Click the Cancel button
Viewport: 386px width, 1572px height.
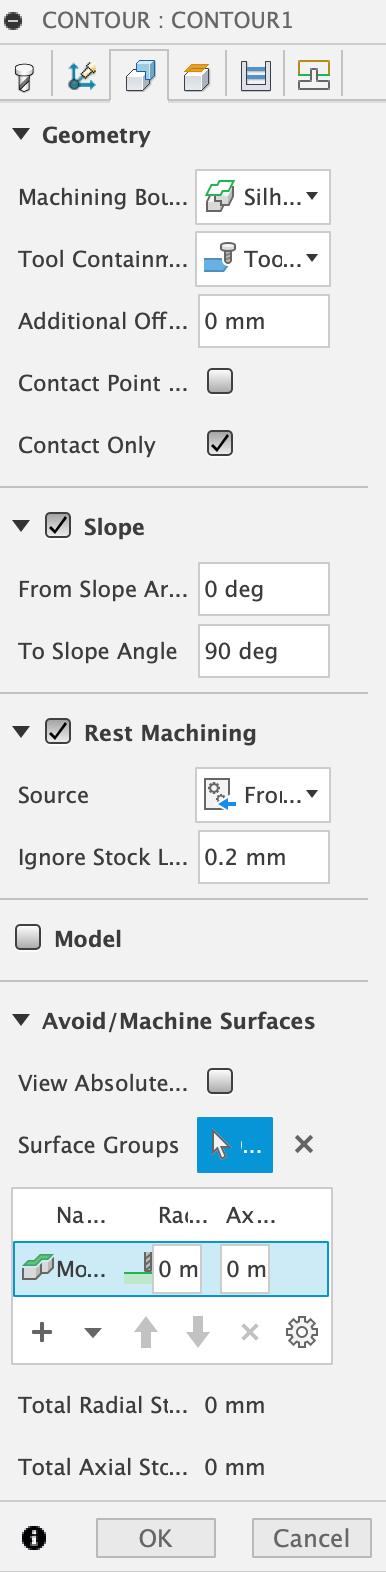point(312,1538)
